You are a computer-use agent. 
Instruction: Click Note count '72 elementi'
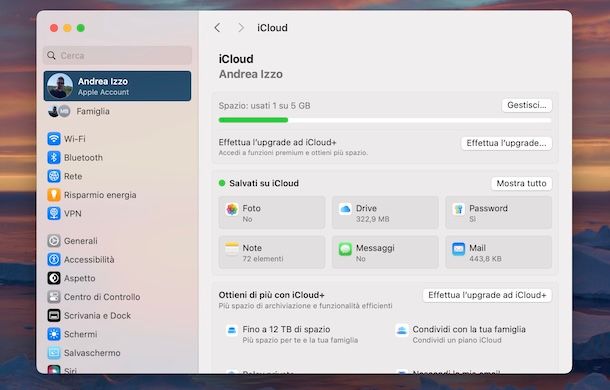(263, 258)
